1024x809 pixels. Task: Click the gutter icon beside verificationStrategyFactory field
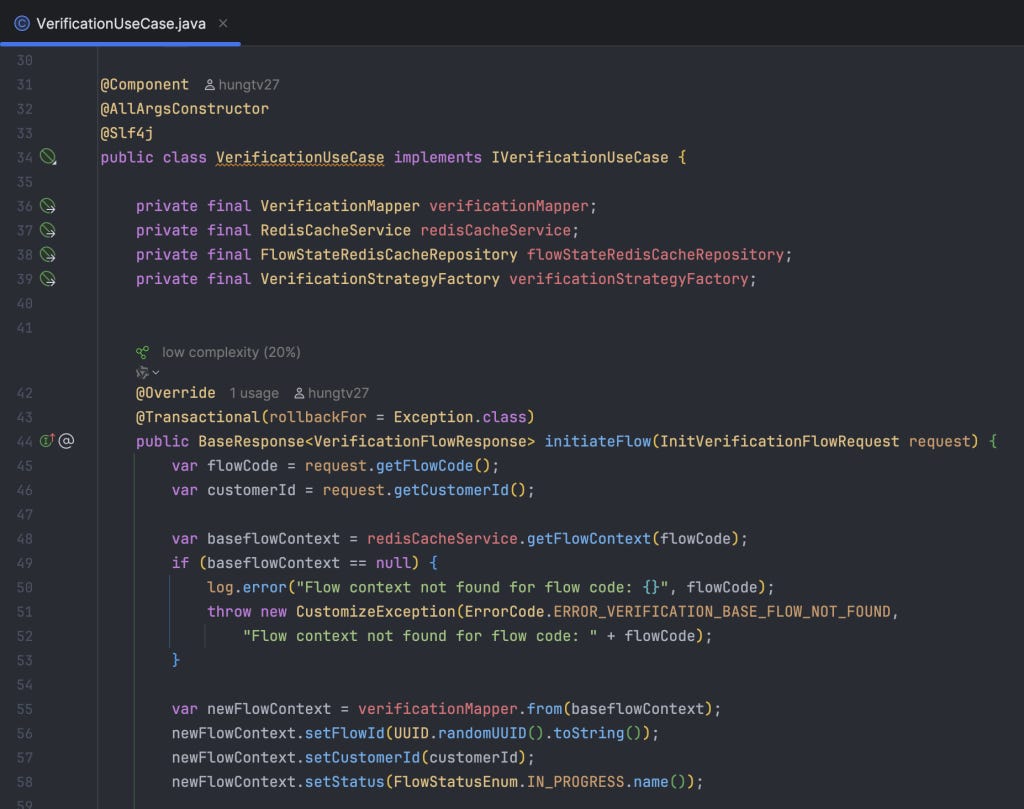tap(48, 279)
